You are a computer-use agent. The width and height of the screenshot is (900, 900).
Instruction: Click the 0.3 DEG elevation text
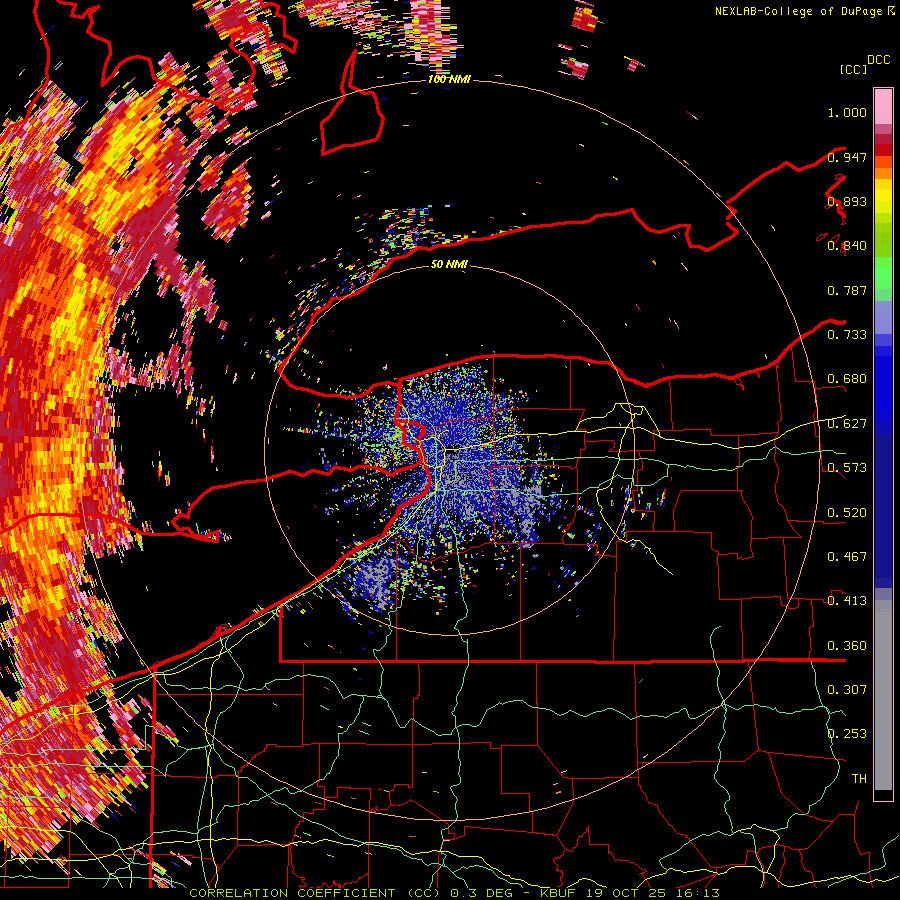[481, 893]
